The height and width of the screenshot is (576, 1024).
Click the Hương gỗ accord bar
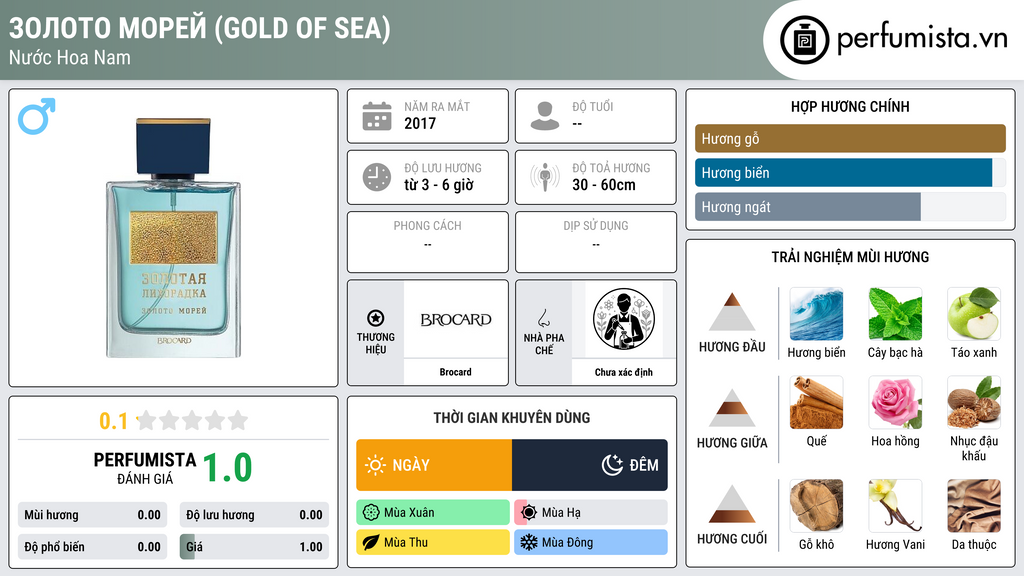tap(850, 138)
